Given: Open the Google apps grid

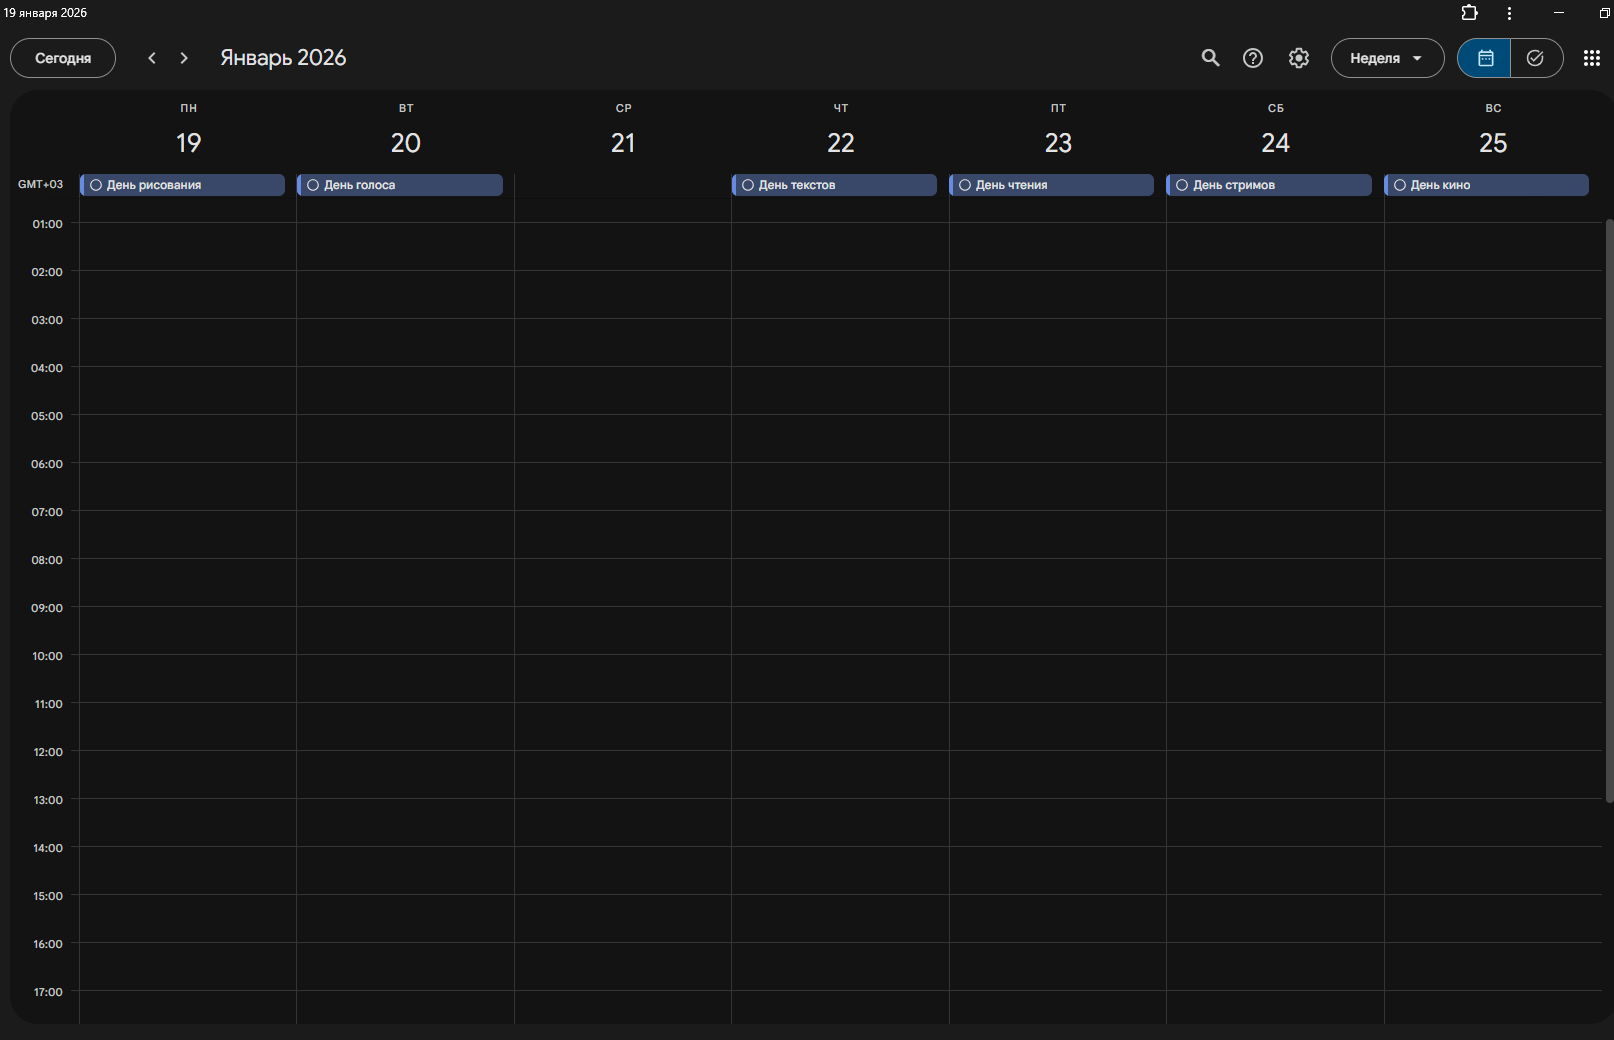Looking at the screenshot, I should [1591, 58].
